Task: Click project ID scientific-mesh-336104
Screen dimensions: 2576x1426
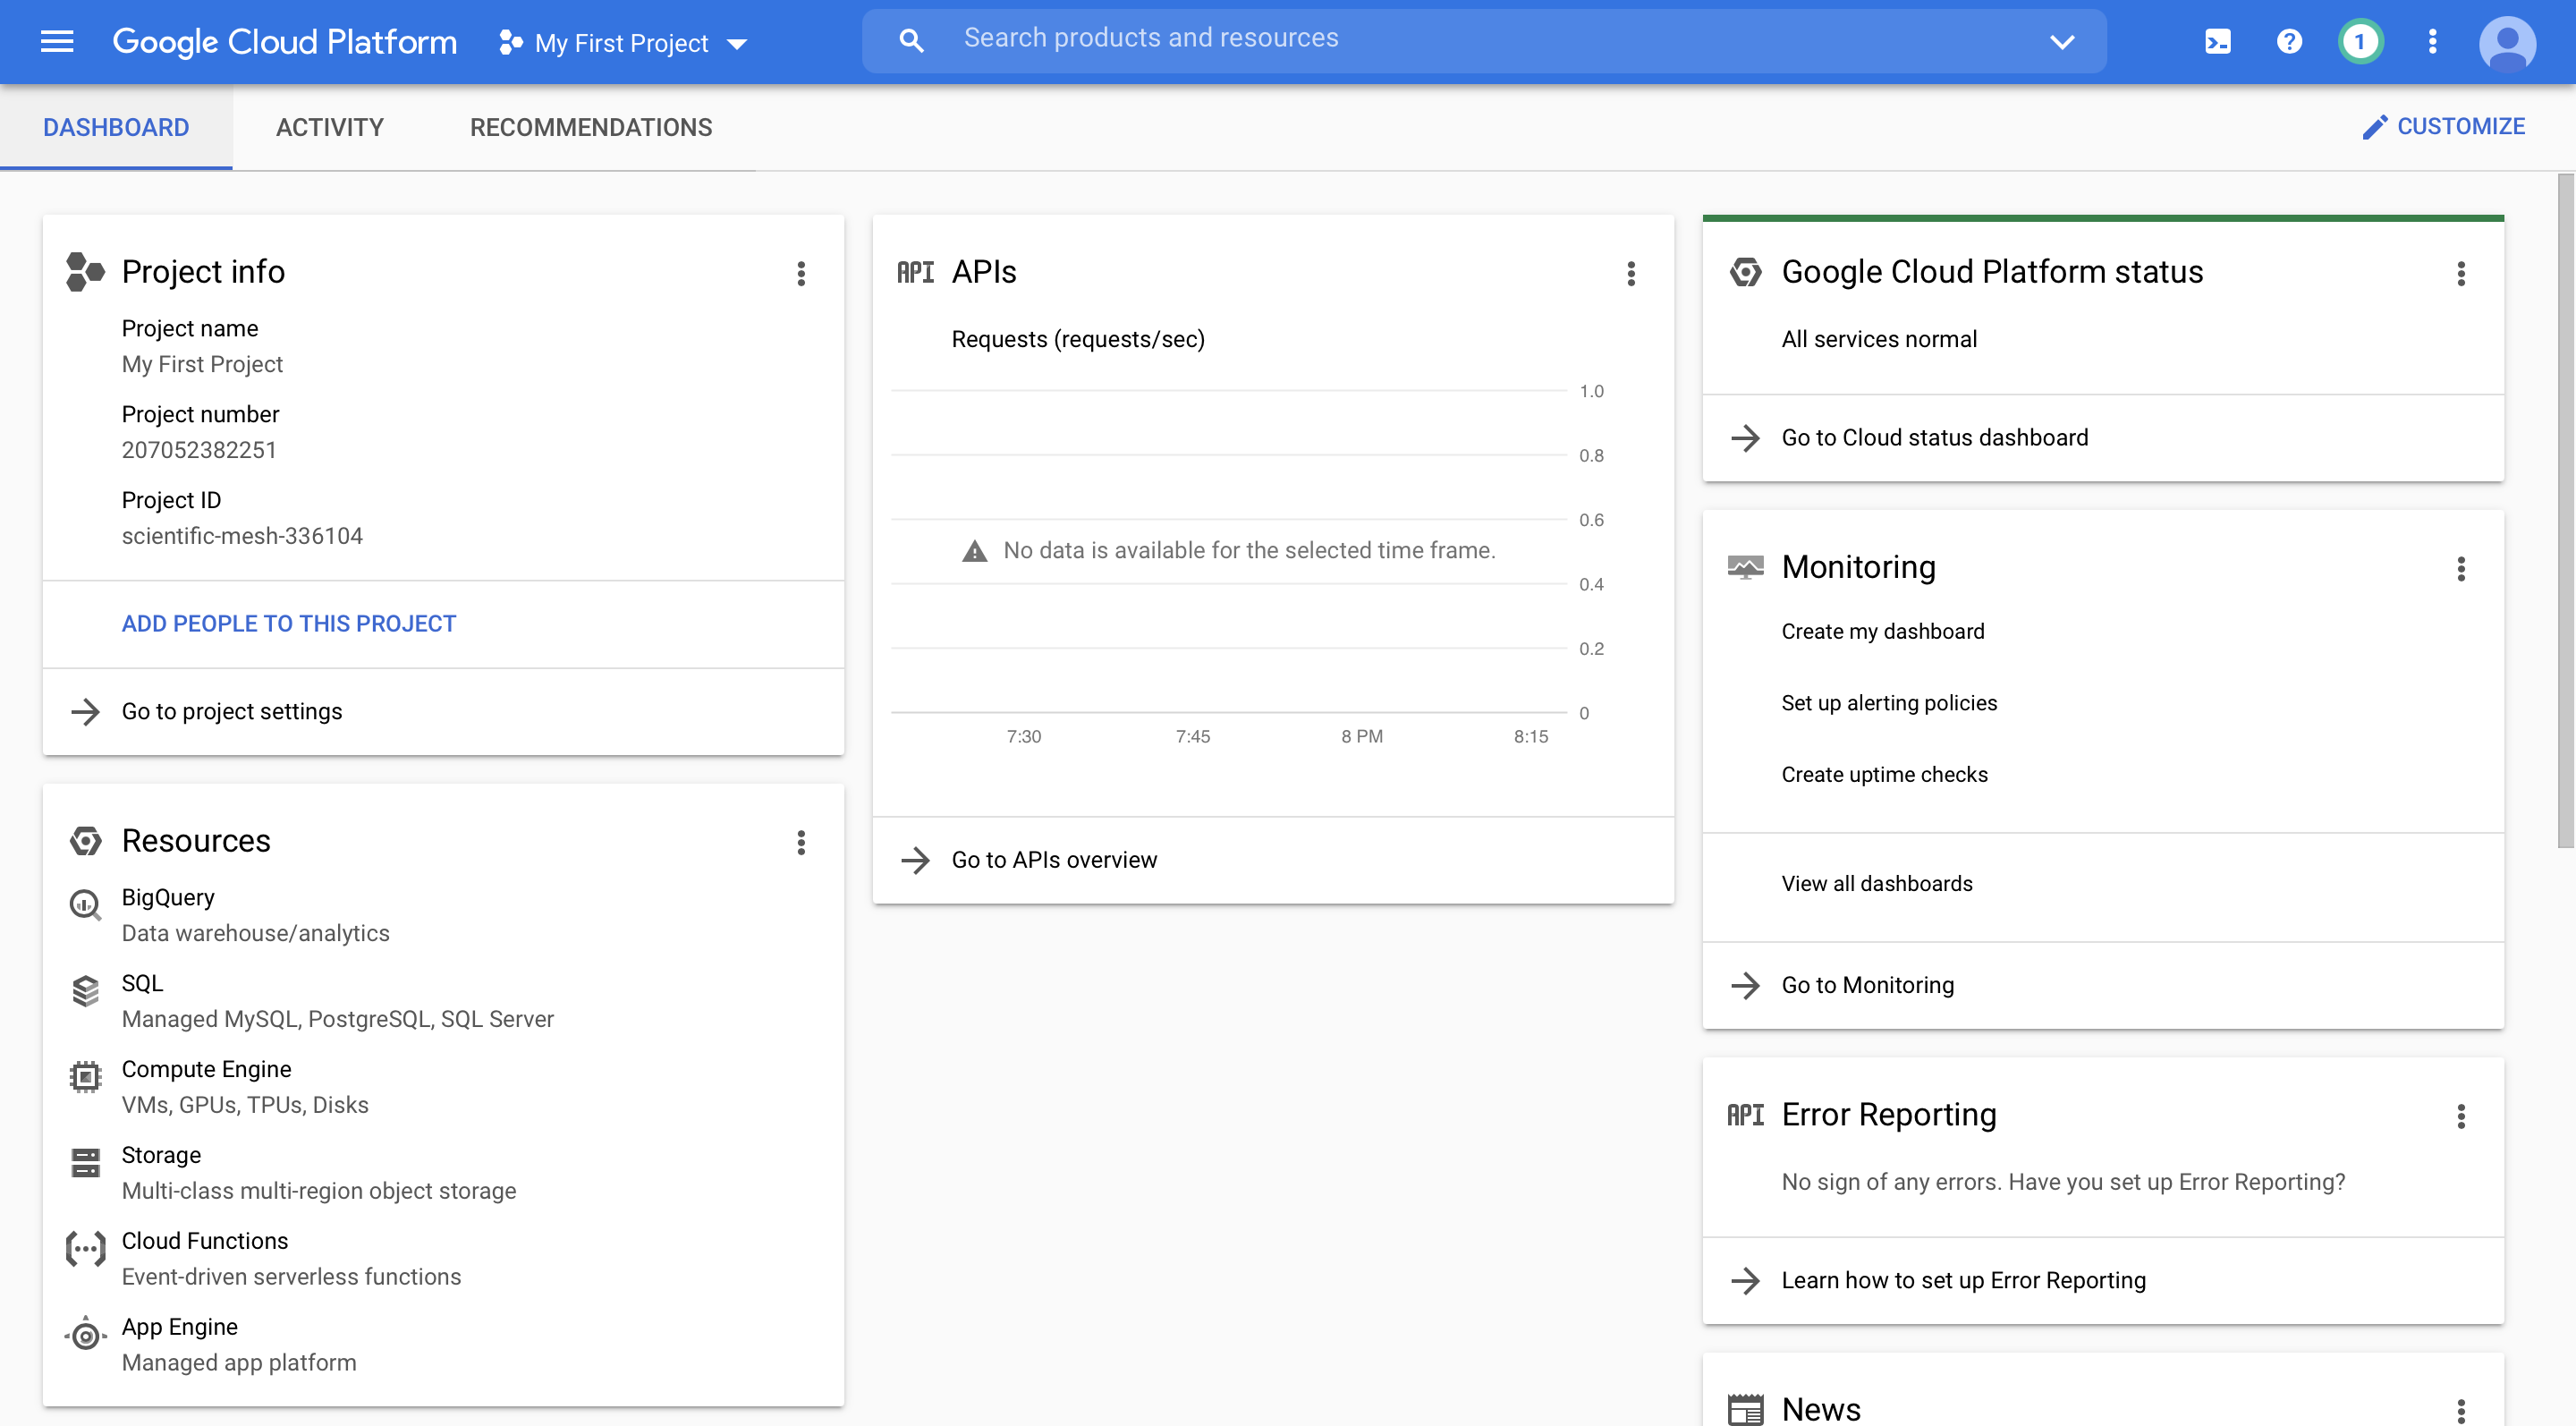Action: point(242,536)
